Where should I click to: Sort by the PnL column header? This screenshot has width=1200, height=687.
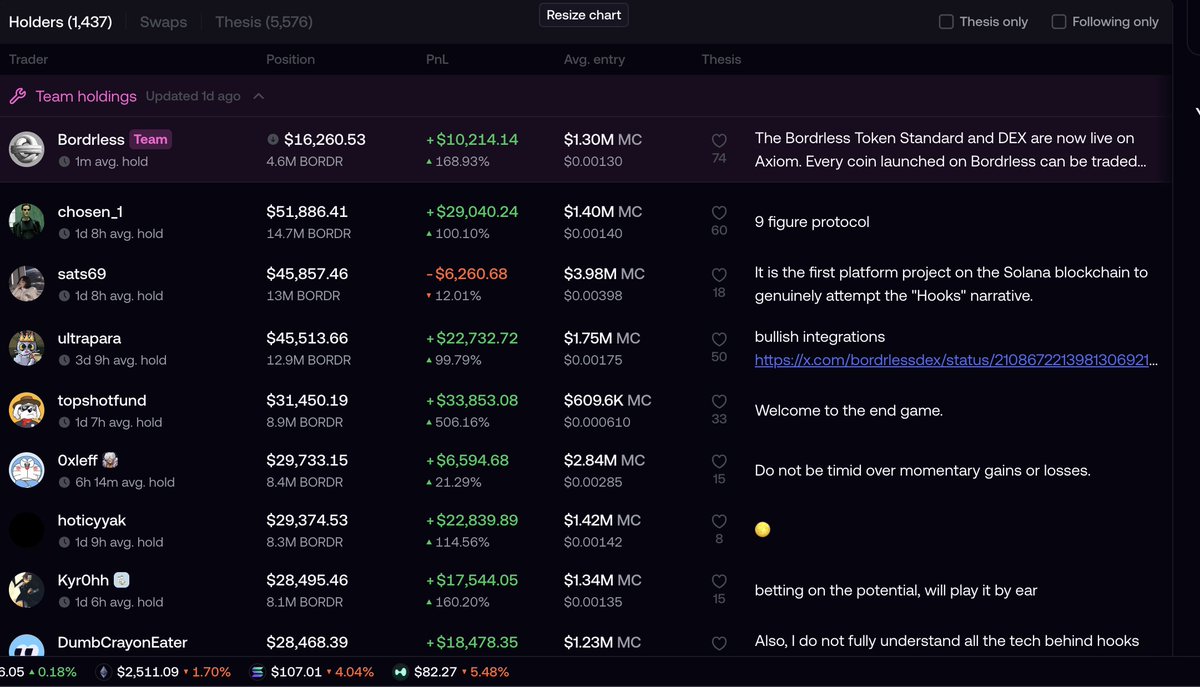pos(439,60)
